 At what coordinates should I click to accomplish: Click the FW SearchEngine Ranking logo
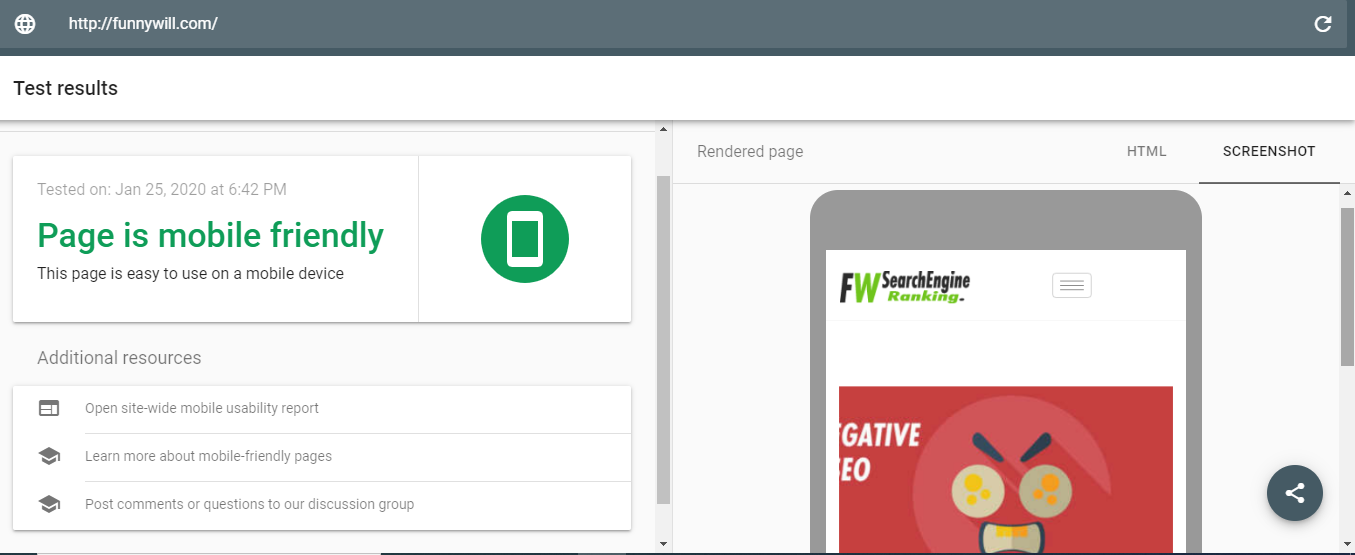905,286
